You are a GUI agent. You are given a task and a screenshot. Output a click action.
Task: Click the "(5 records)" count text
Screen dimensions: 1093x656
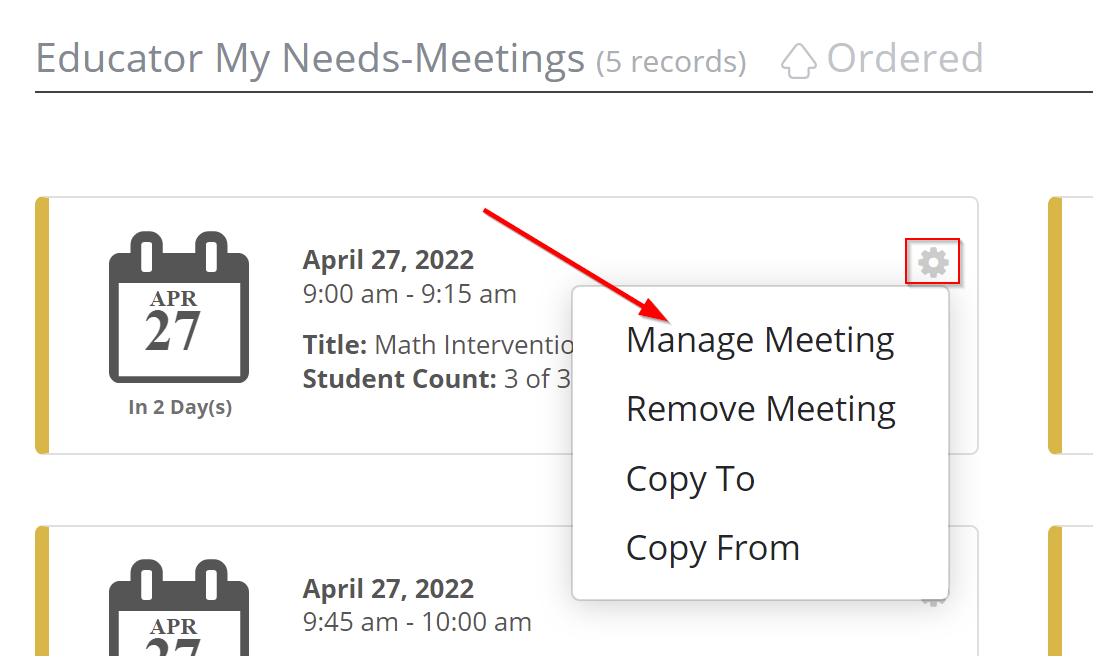pyautogui.click(x=671, y=63)
